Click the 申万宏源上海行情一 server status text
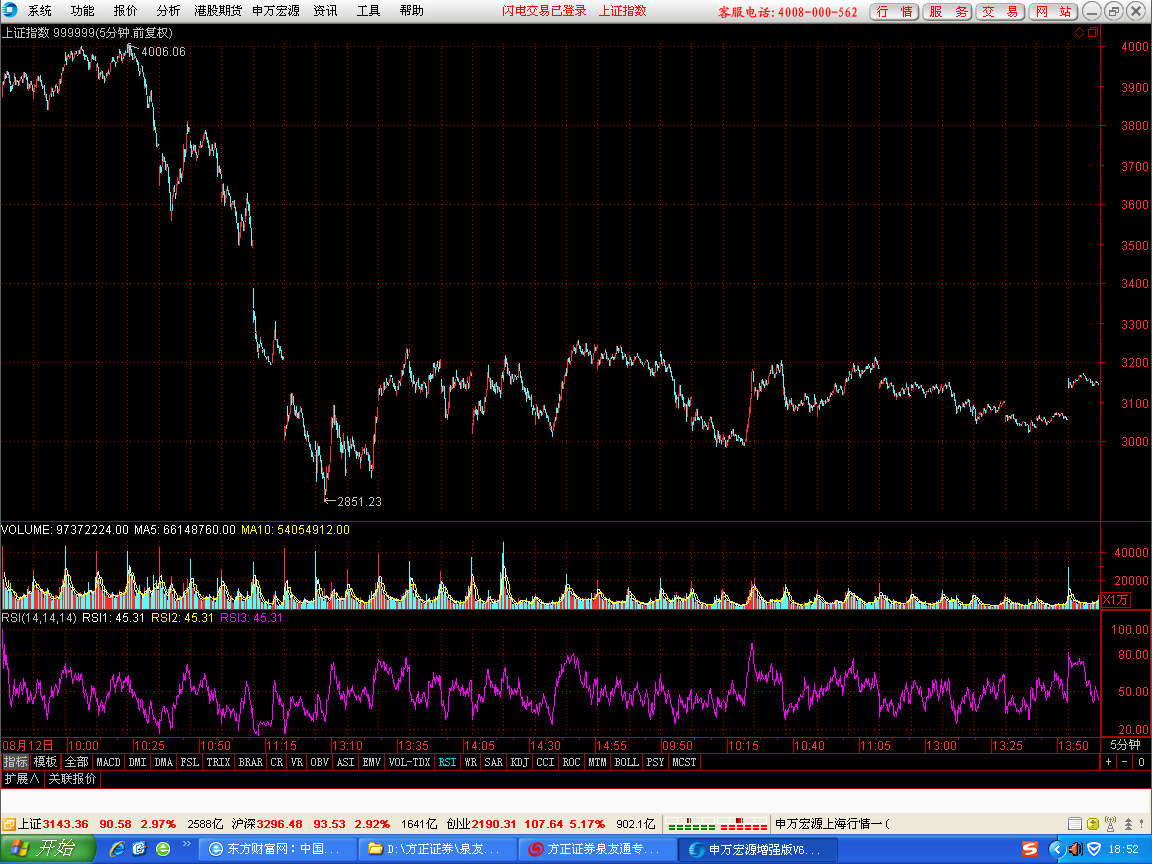This screenshot has width=1152, height=864. [x=832, y=824]
